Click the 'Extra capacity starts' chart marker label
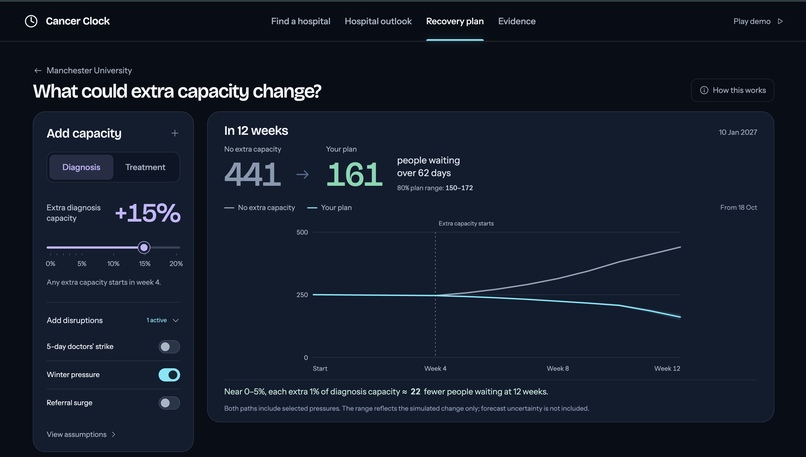Viewport: 806px width, 457px height. pyautogui.click(x=466, y=224)
